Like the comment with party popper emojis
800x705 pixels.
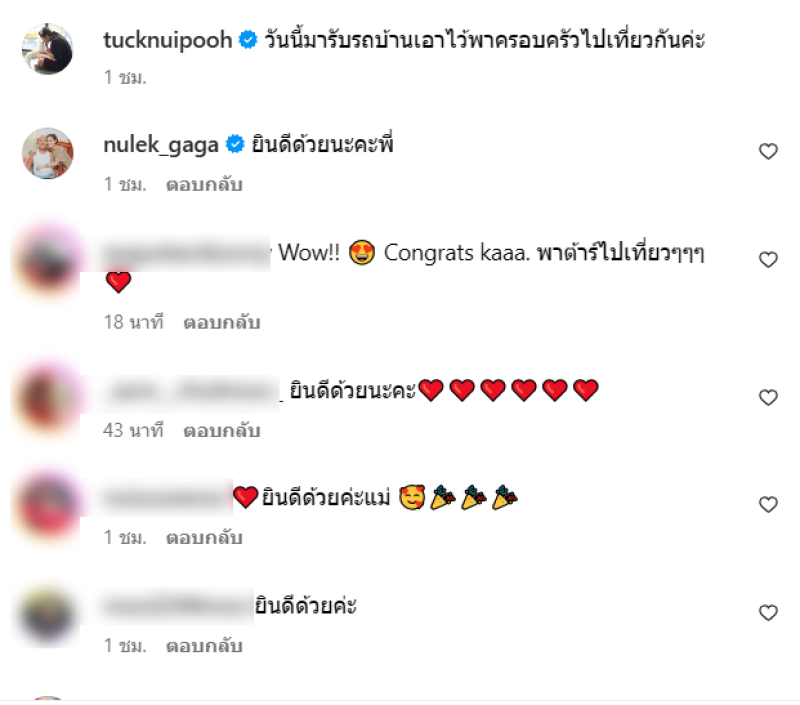tap(768, 505)
